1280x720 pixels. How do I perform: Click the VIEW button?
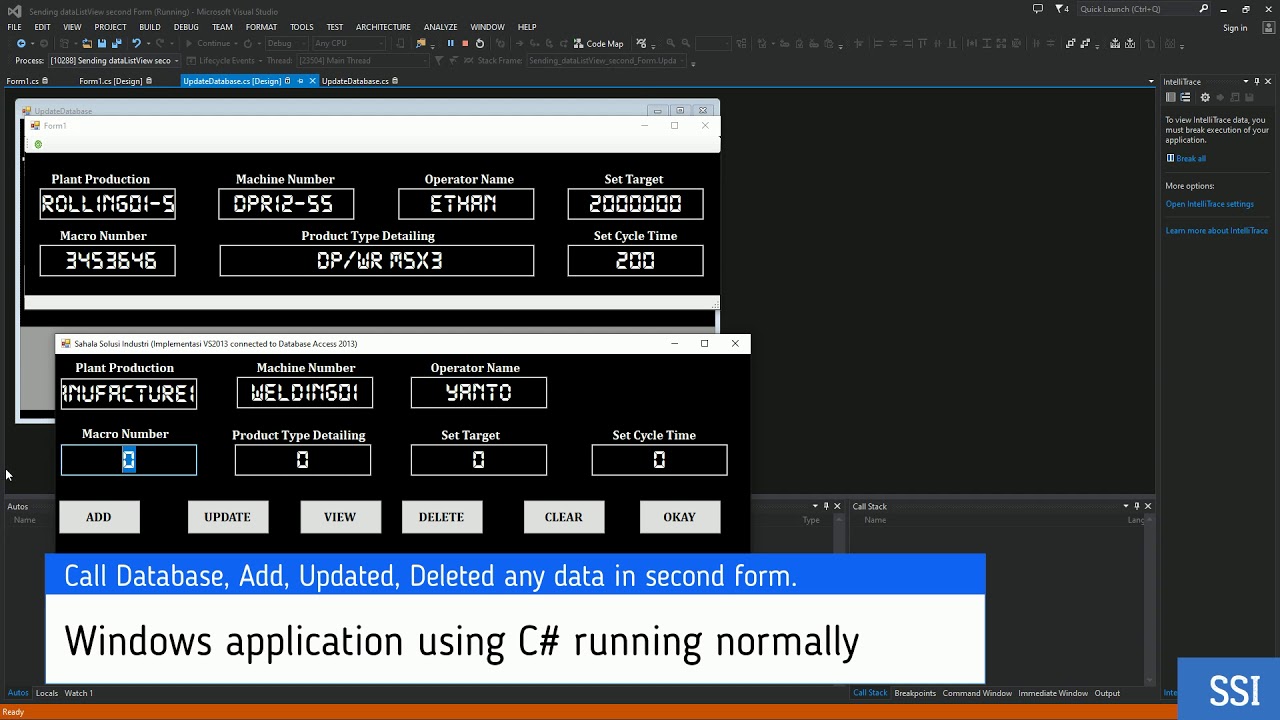(x=340, y=517)
